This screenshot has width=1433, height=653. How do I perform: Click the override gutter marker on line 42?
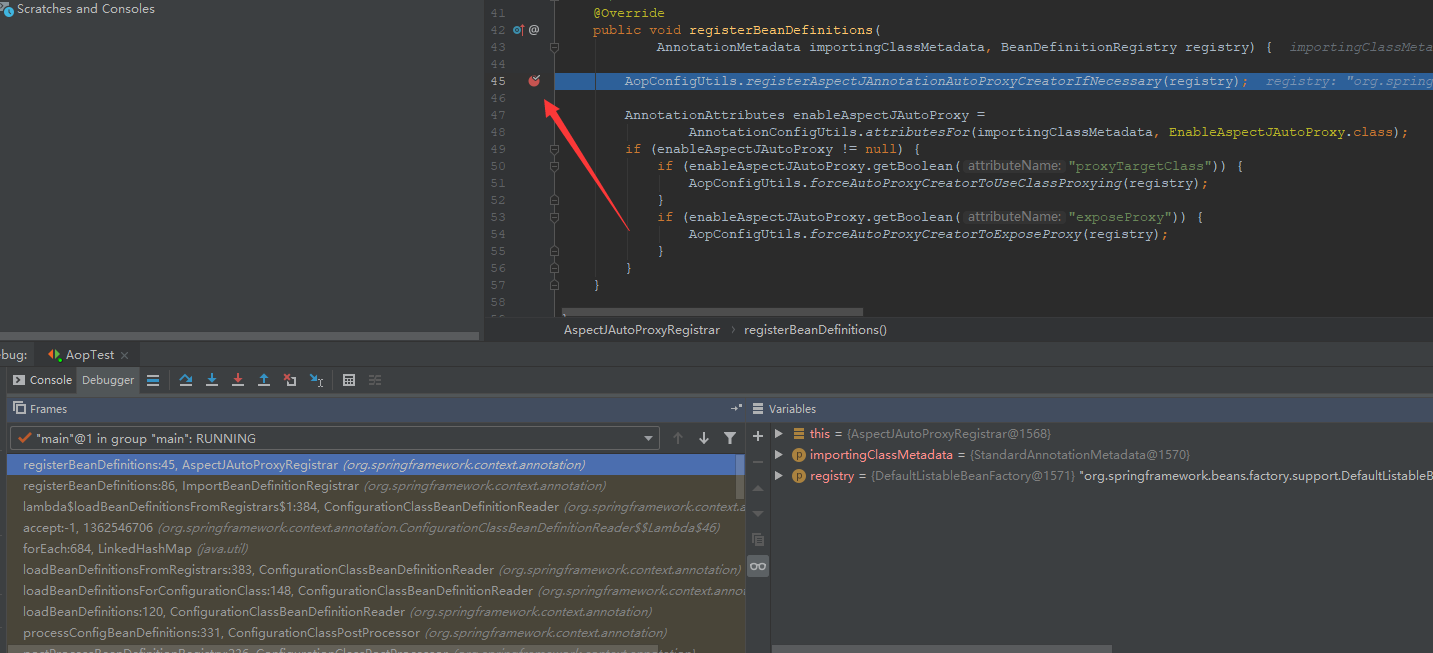[x=518, y=30]
